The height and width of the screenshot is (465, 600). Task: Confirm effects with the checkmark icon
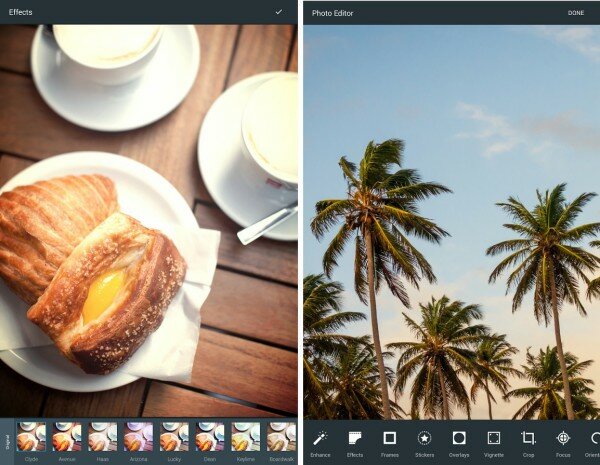click(279, 12)
